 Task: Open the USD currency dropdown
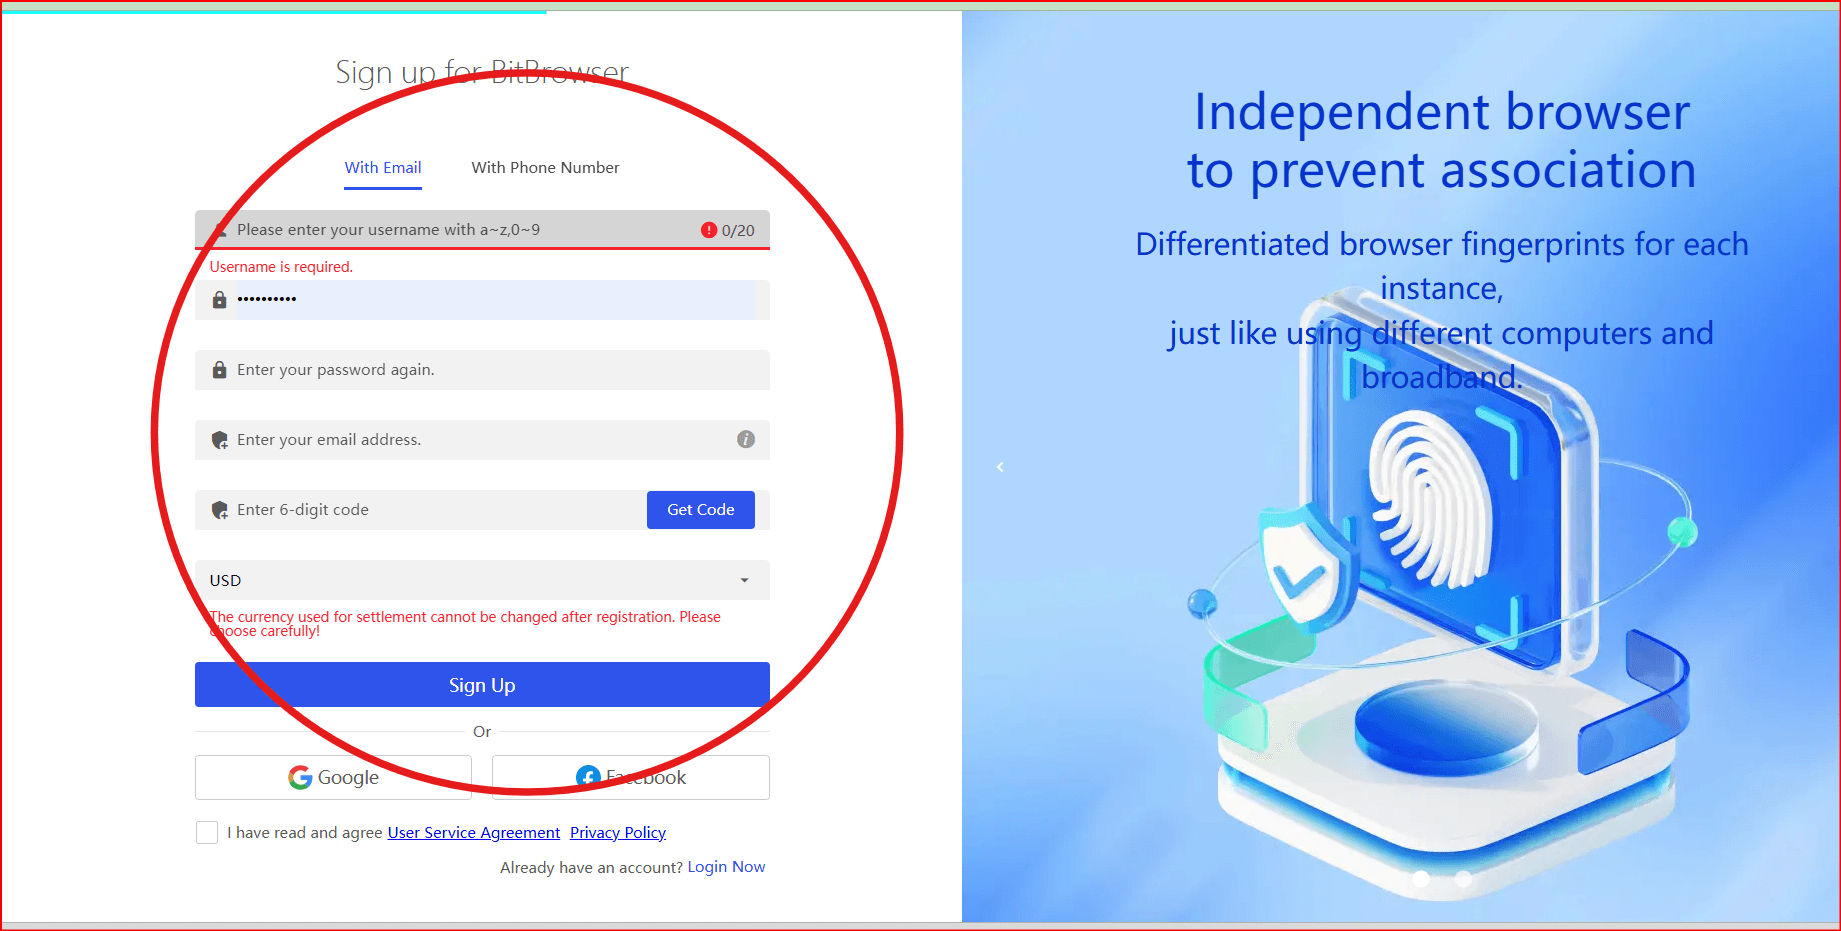point(482,580)
